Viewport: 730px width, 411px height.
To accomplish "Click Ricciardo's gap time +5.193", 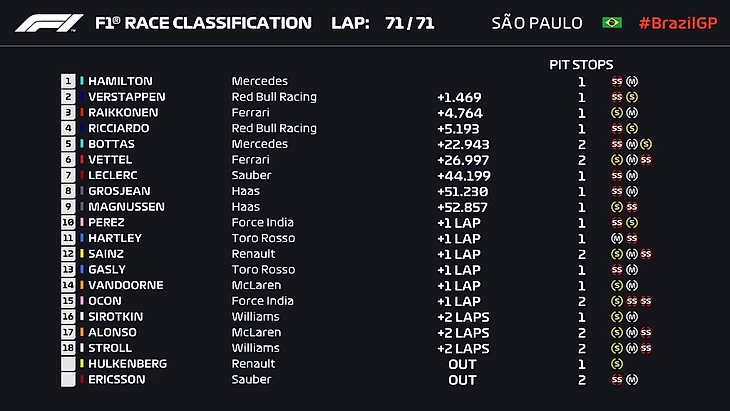I will [460, 128].
